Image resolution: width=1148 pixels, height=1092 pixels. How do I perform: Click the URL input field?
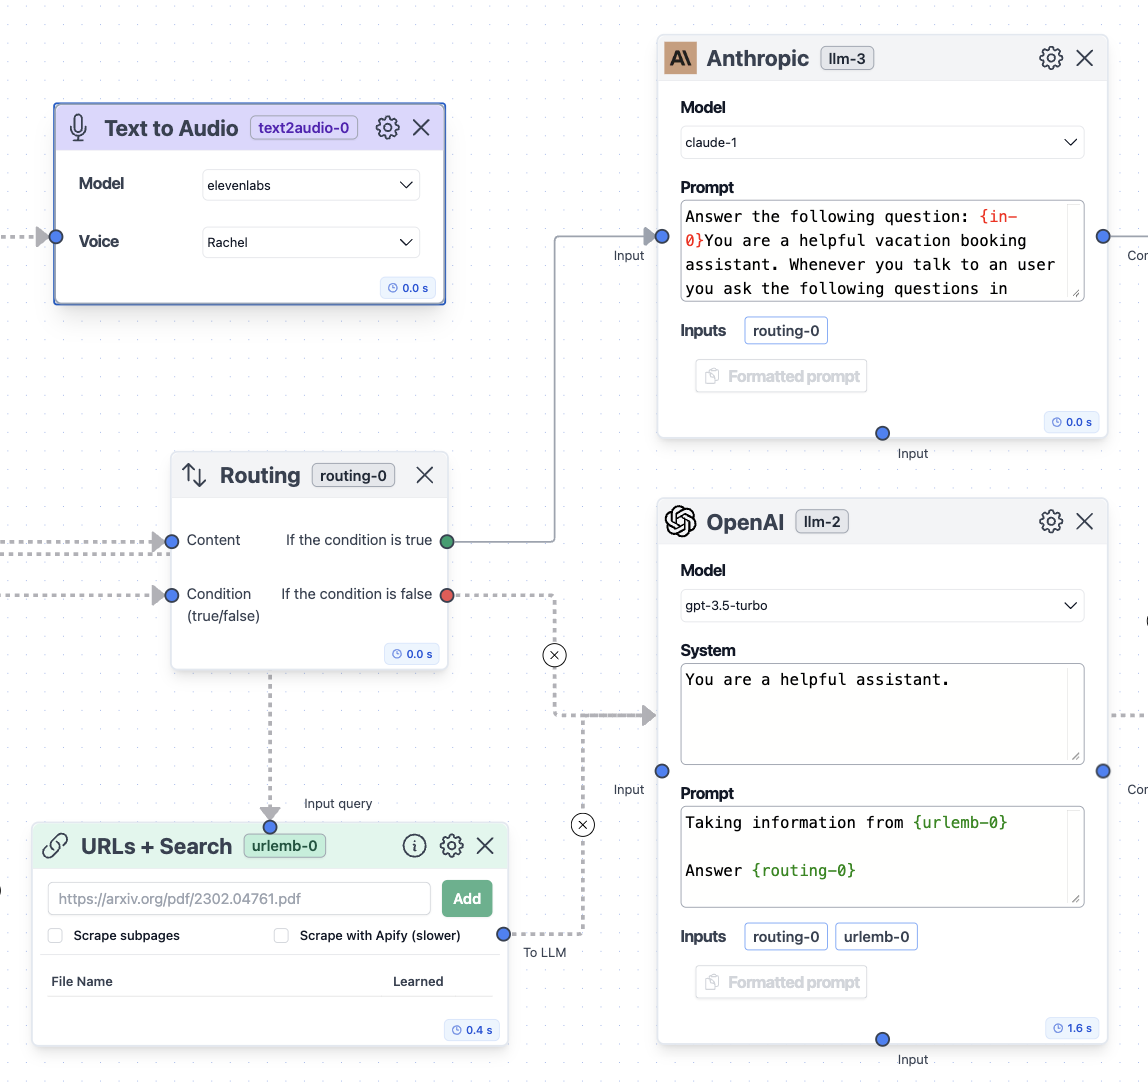[x=239, y=898]
